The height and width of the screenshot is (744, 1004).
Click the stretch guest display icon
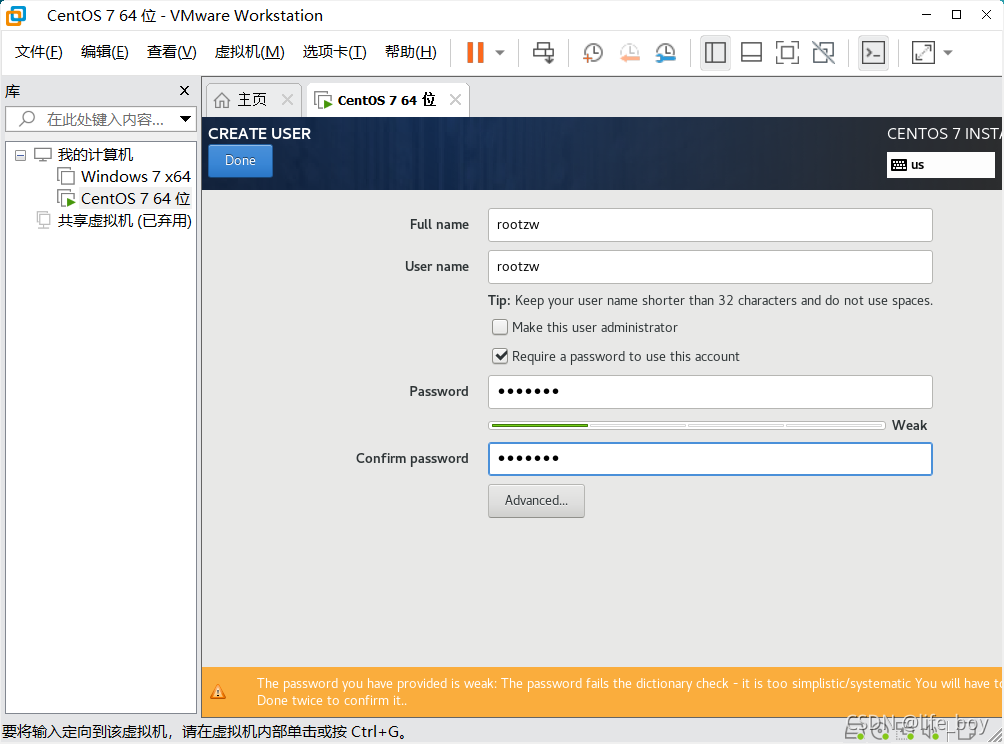click(x=923, y=53)
